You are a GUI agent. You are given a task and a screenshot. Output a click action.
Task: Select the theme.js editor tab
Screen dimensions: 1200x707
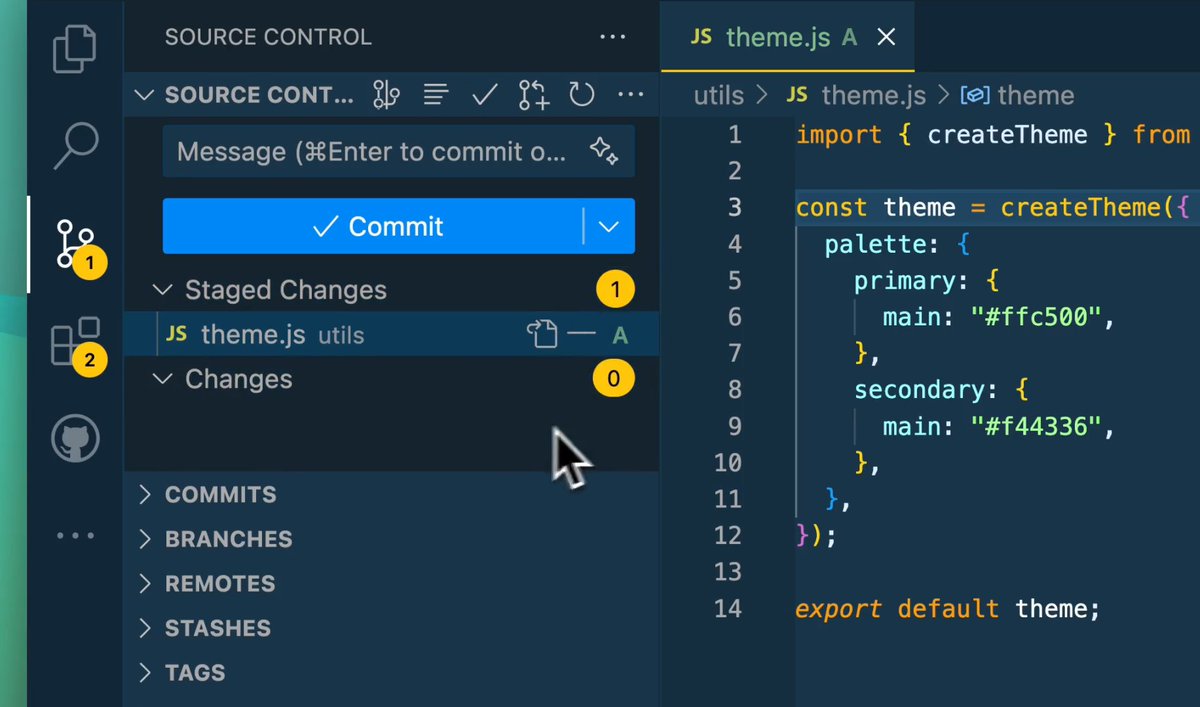tap(788, 37)
